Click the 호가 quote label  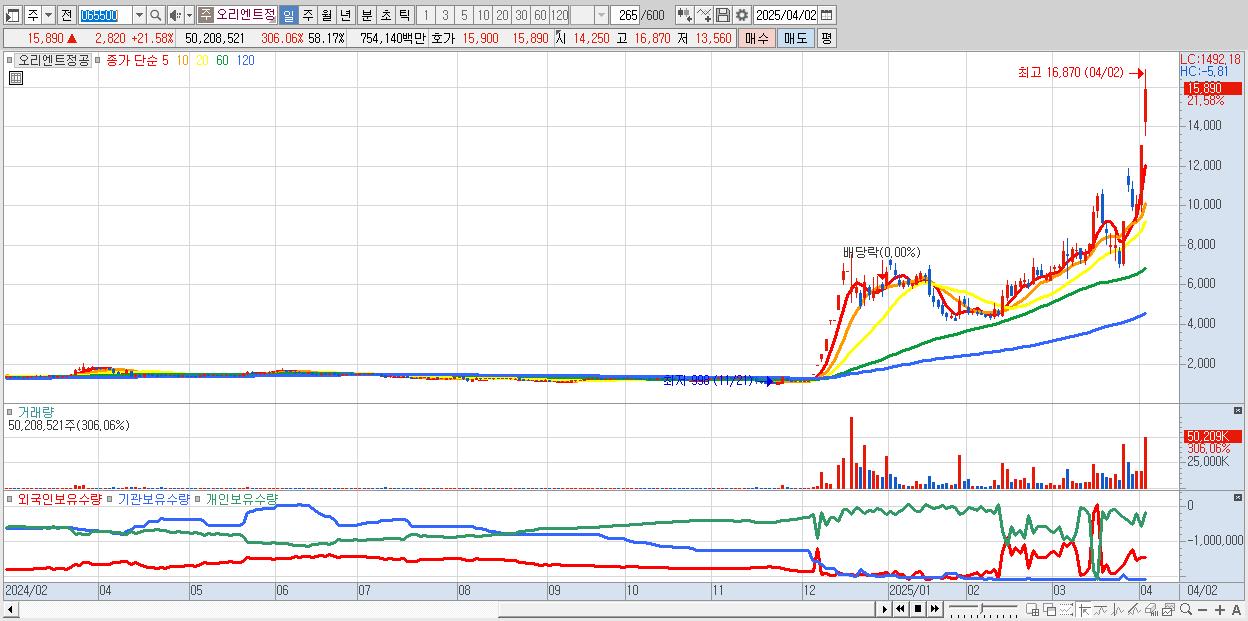[x=442, y=38]
